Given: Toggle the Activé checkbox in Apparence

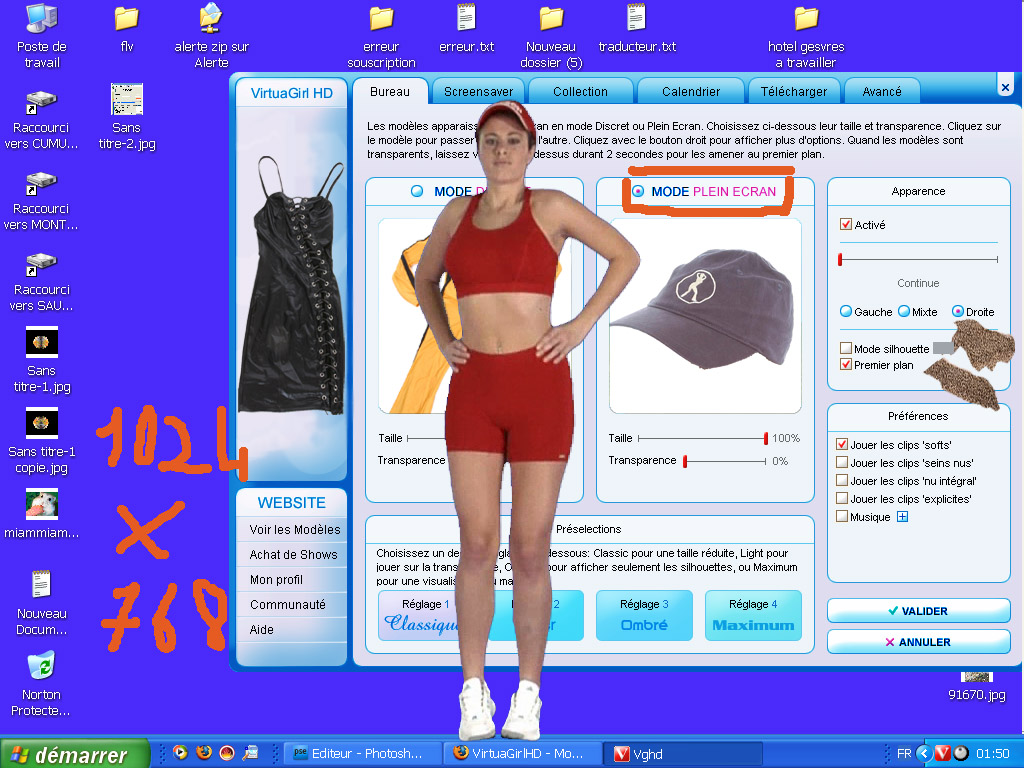Looking at the screenshot, I should [846, 225].
